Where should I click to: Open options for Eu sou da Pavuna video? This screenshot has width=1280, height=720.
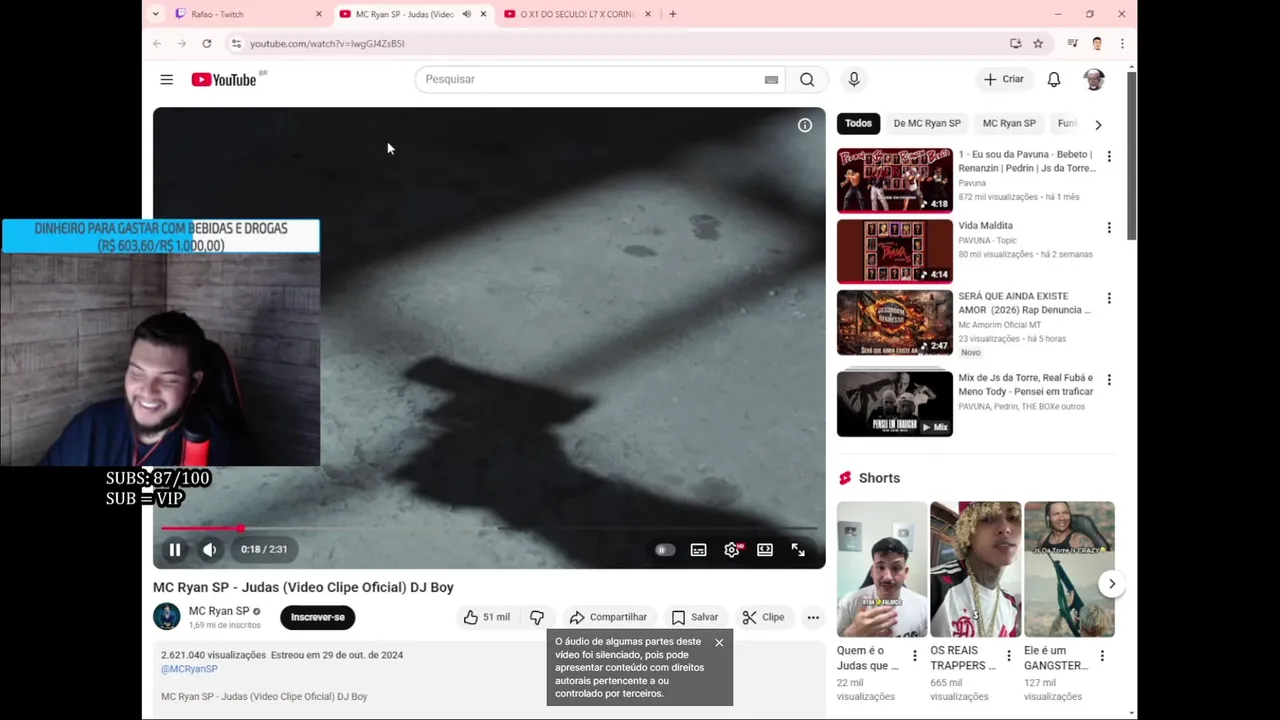point(1108,157)
